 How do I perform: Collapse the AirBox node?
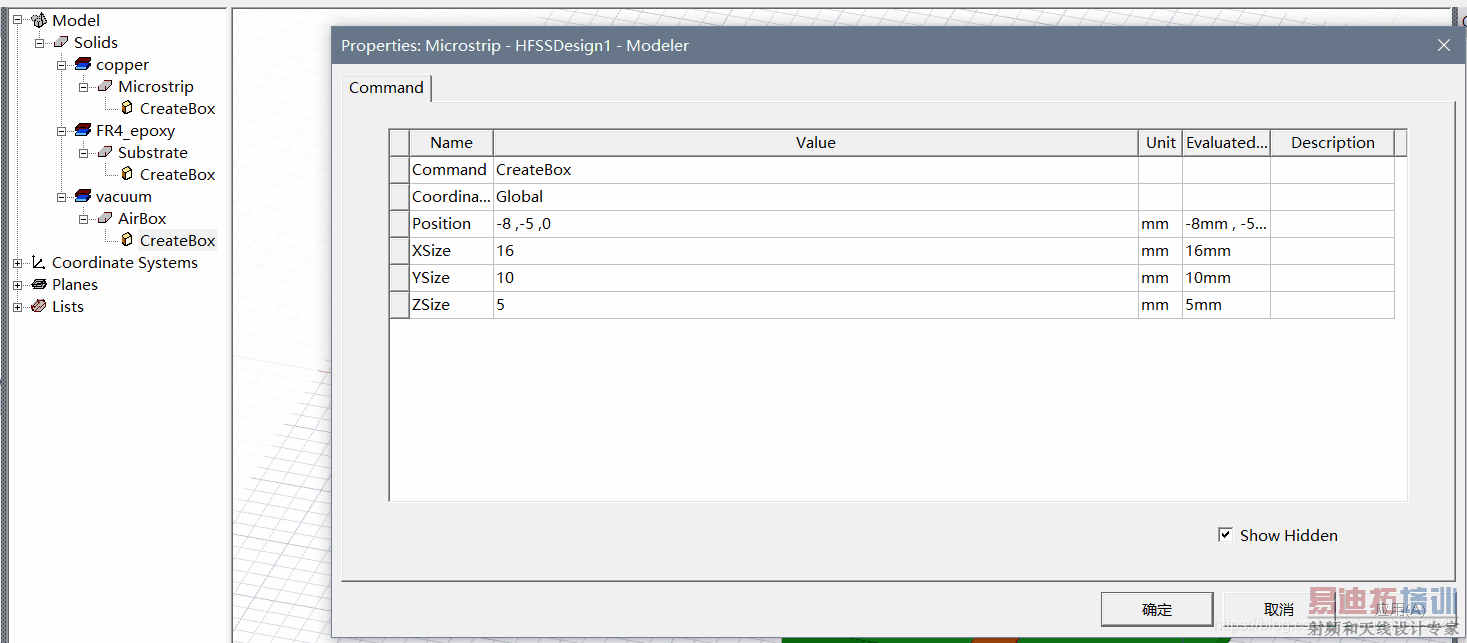(83, 218)
